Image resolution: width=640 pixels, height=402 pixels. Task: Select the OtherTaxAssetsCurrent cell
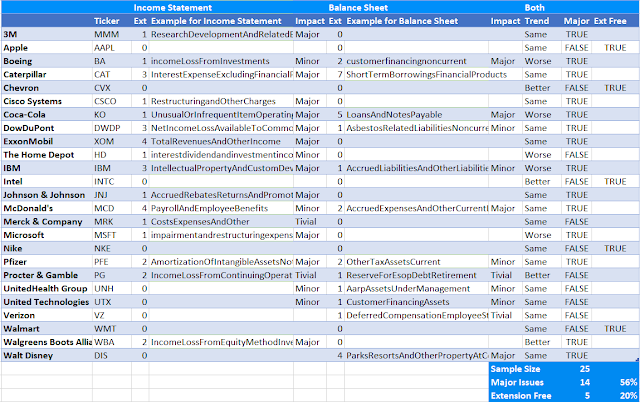(416, 262)
